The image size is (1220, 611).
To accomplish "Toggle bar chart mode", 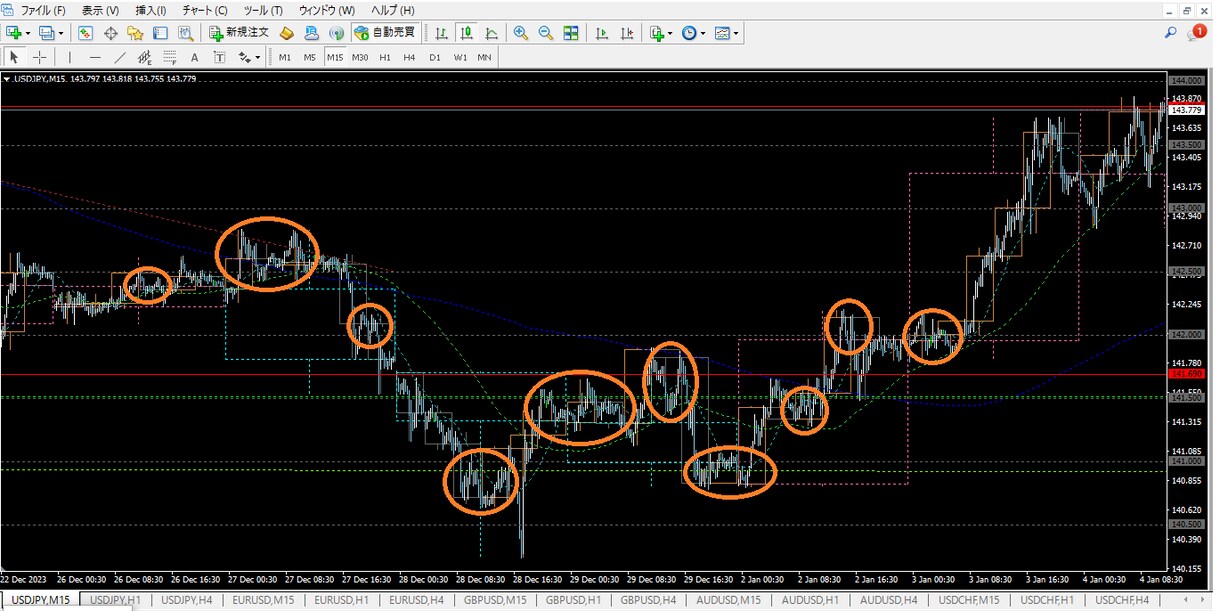I will tap(441, 33).
